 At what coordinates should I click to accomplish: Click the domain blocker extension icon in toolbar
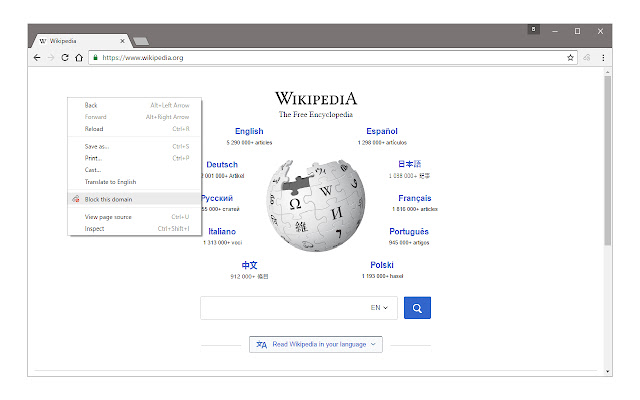(587, 58)
